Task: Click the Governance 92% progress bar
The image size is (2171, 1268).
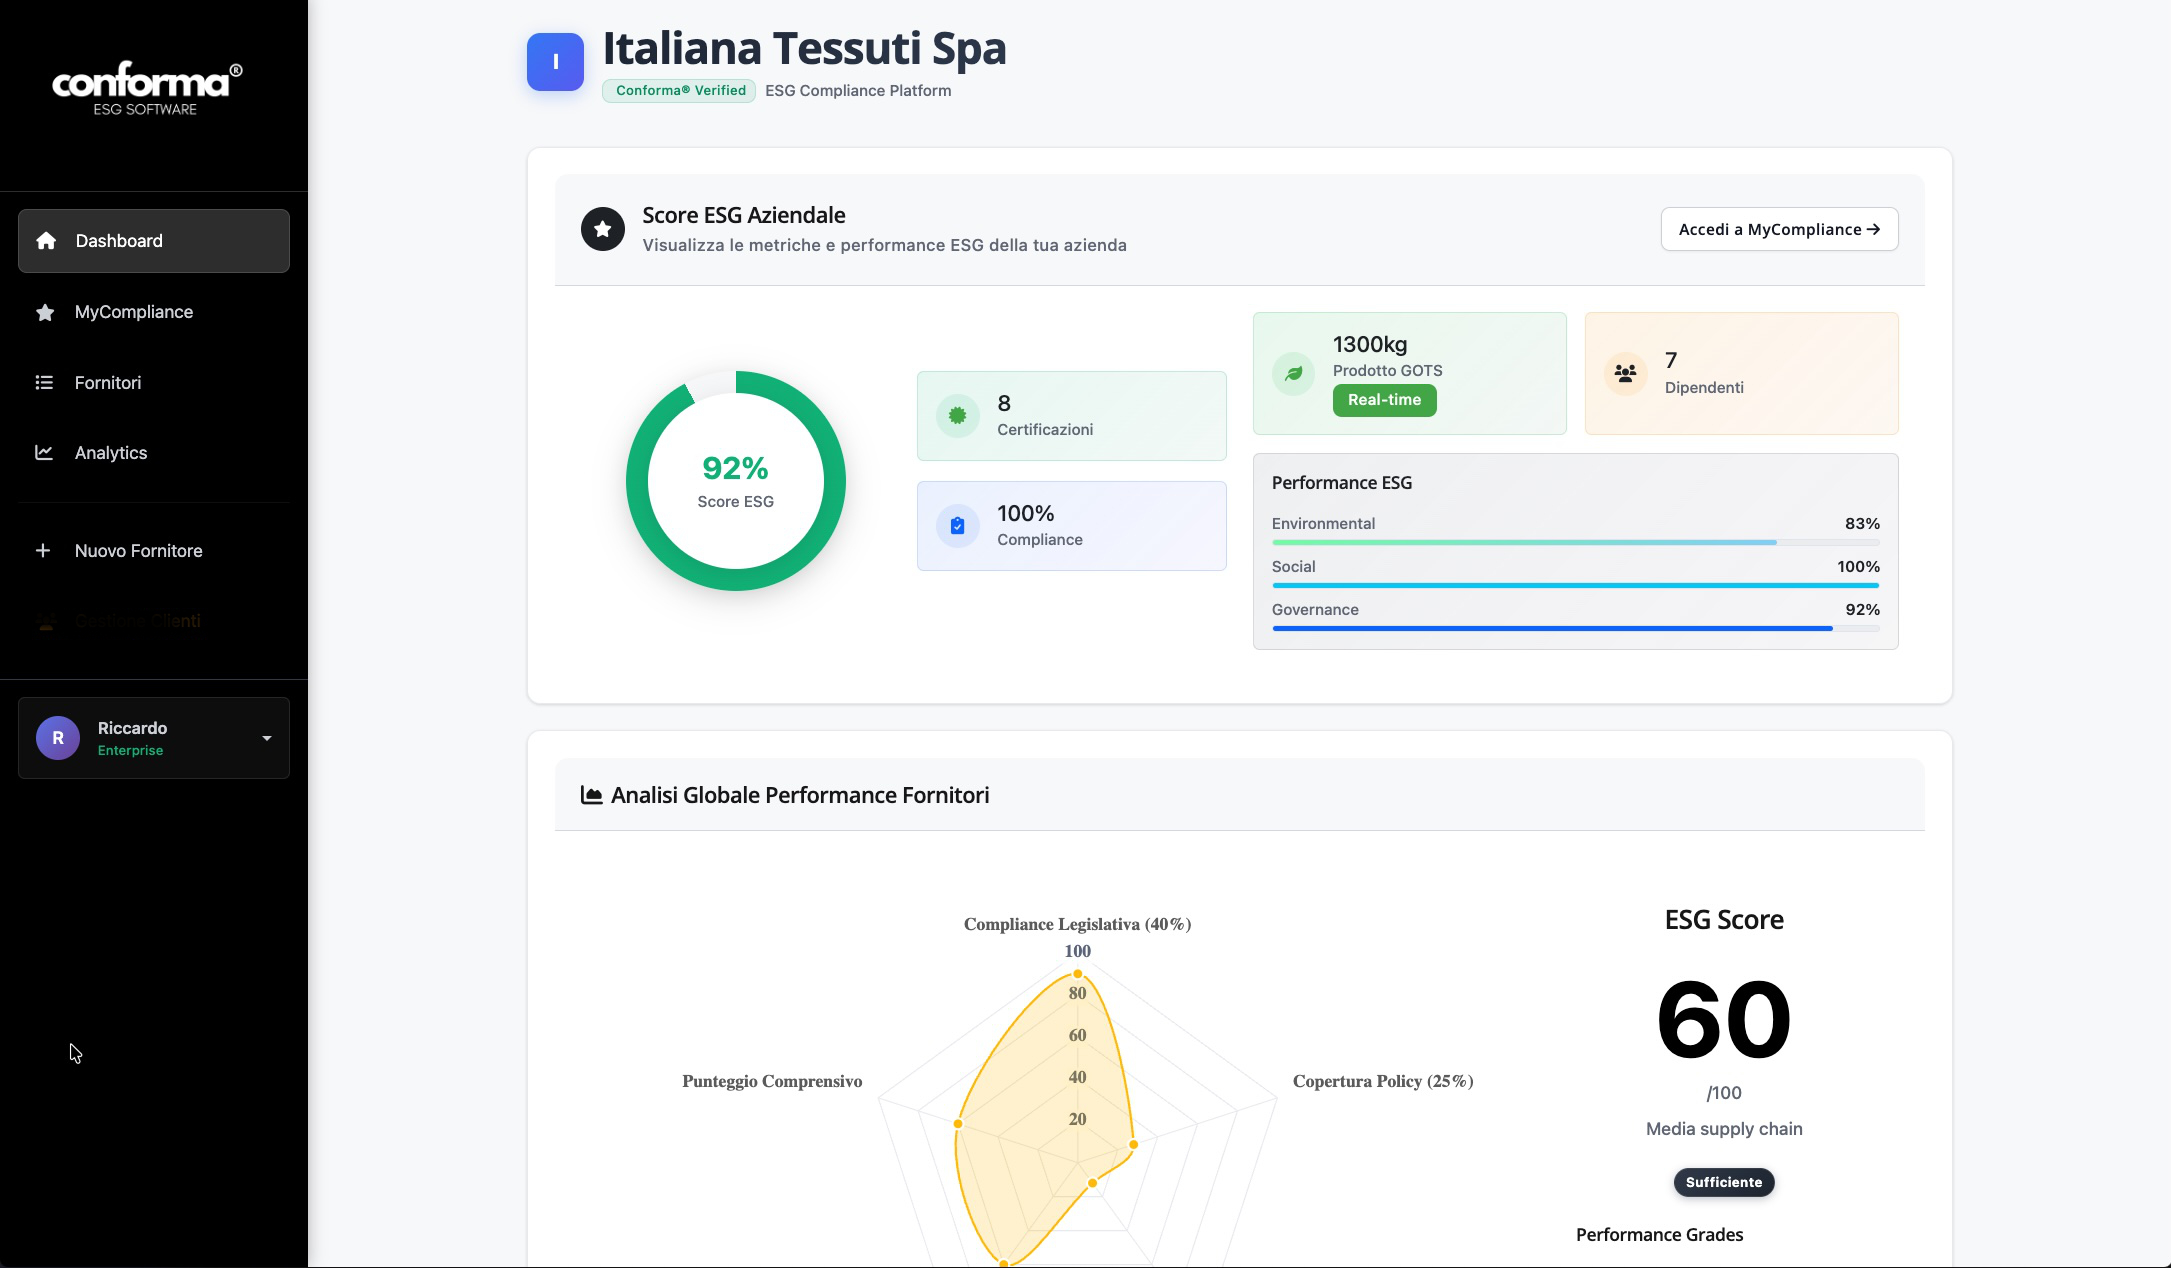Action: tap(1575, 628)
